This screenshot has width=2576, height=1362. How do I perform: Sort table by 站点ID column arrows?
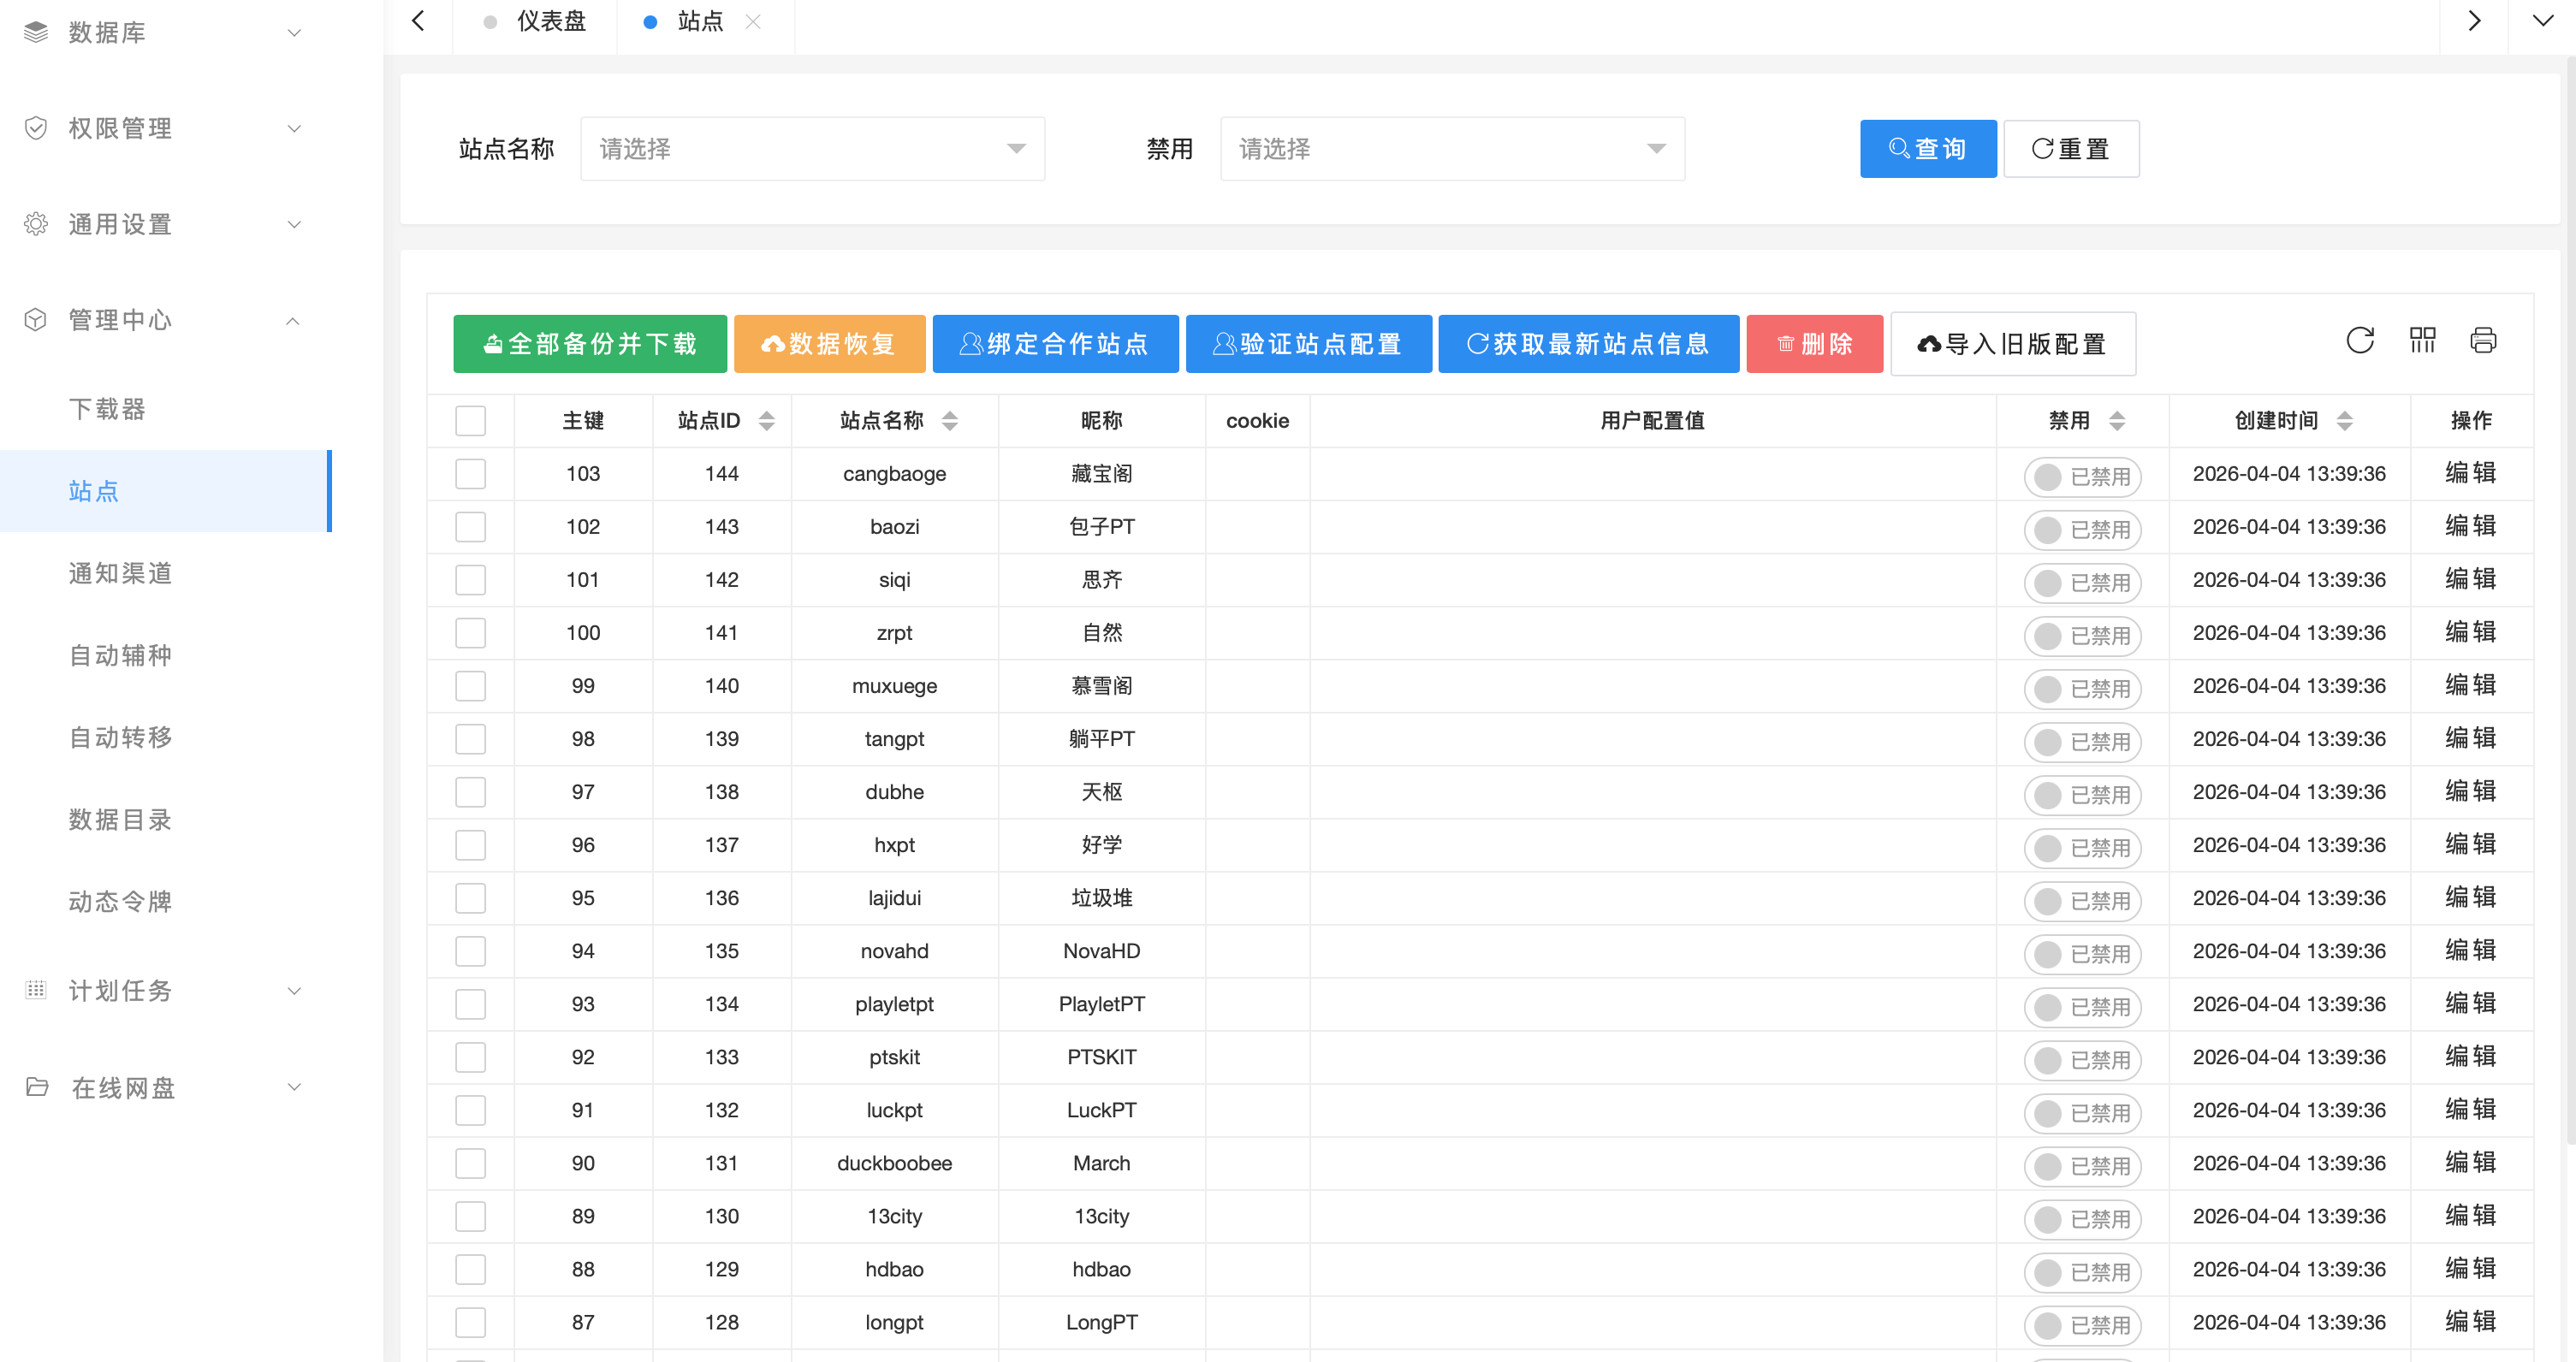click(766, 420)
